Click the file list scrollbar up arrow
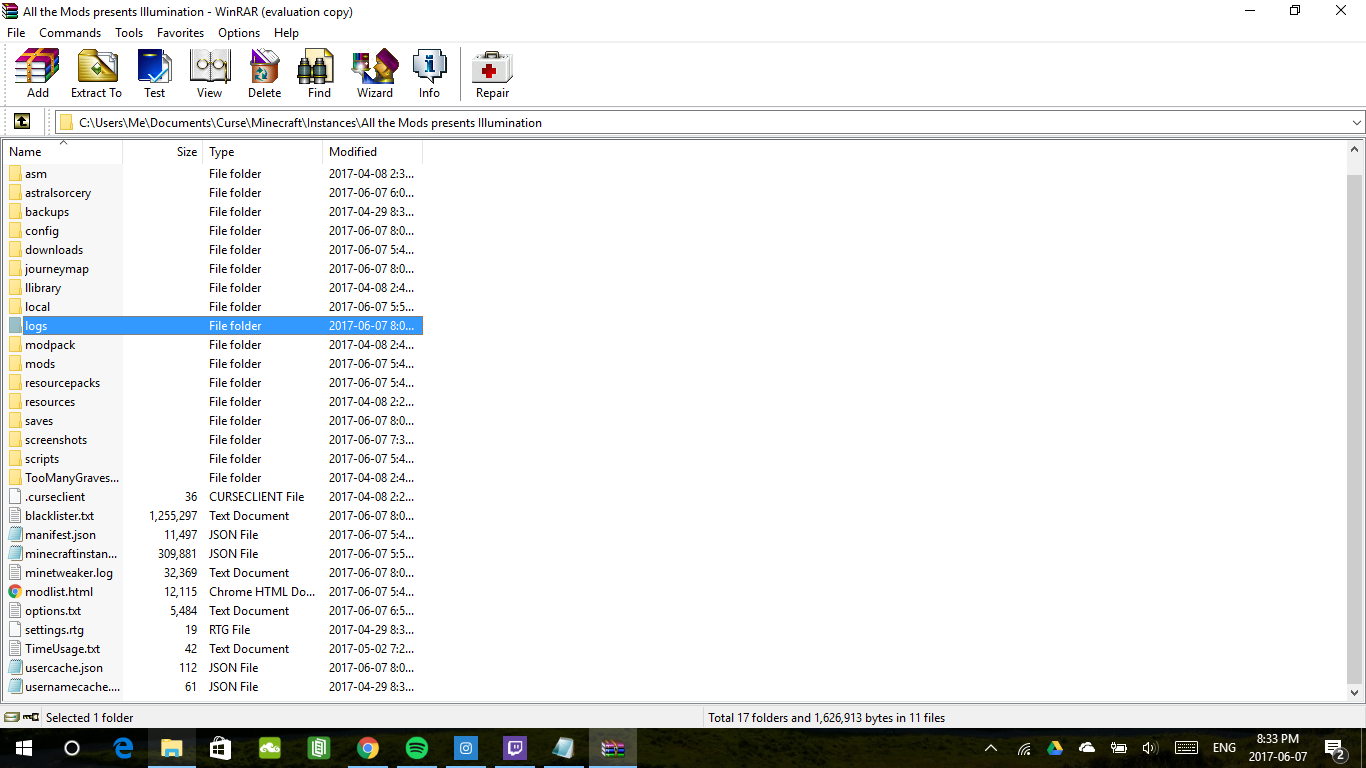 pos(1355,150)
